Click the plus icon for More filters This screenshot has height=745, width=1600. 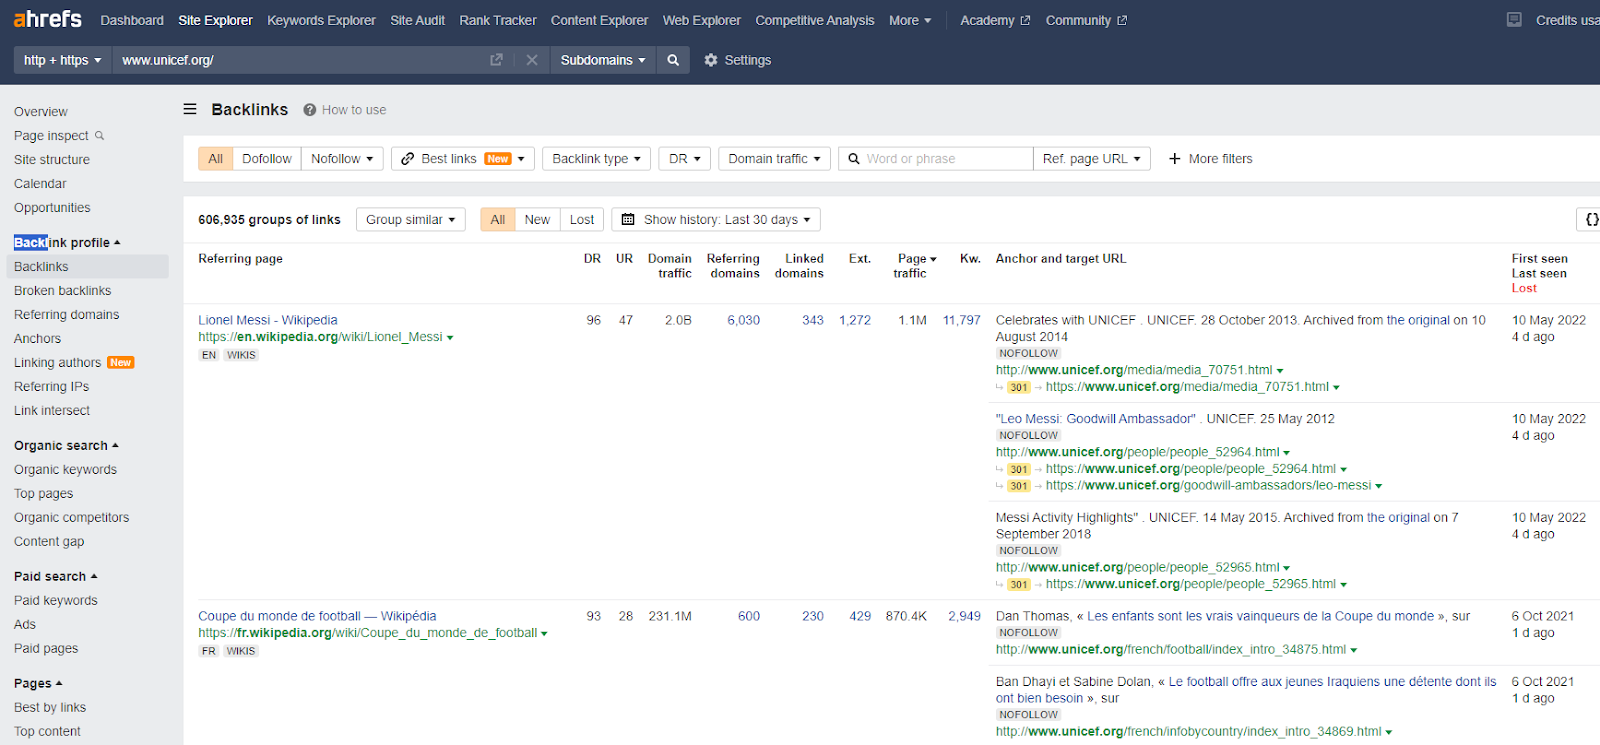point(1175,159)
